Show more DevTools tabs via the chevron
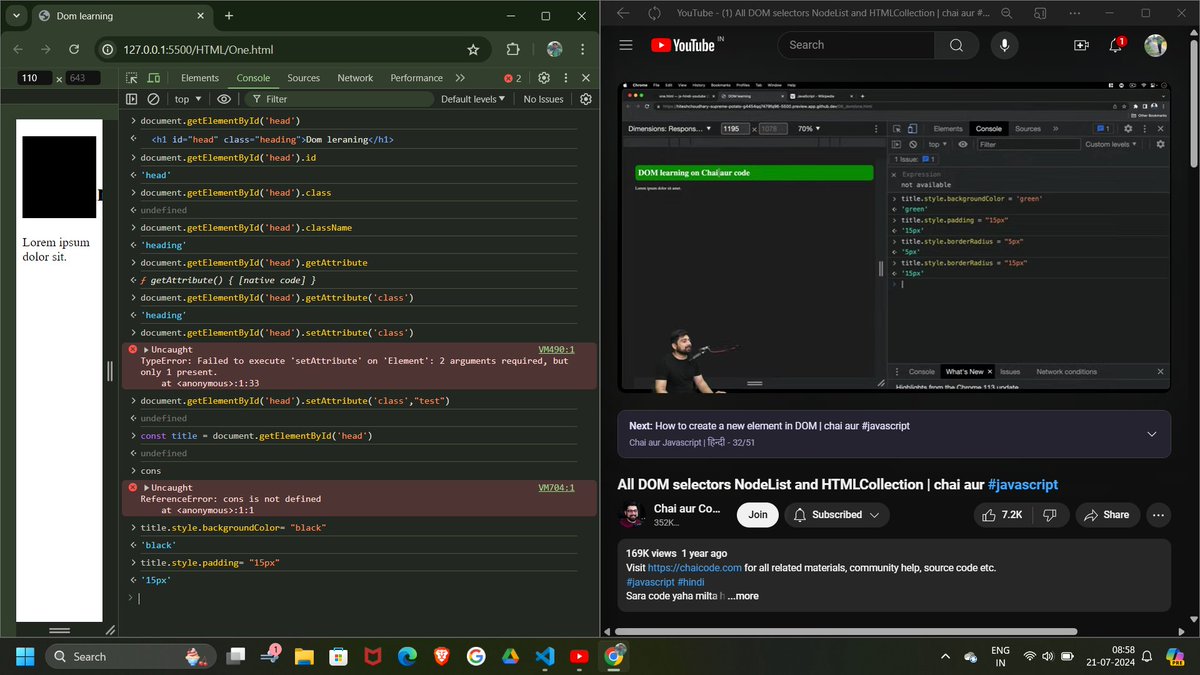The width and height of the screenshot is (1200, 675). point(460,78)
